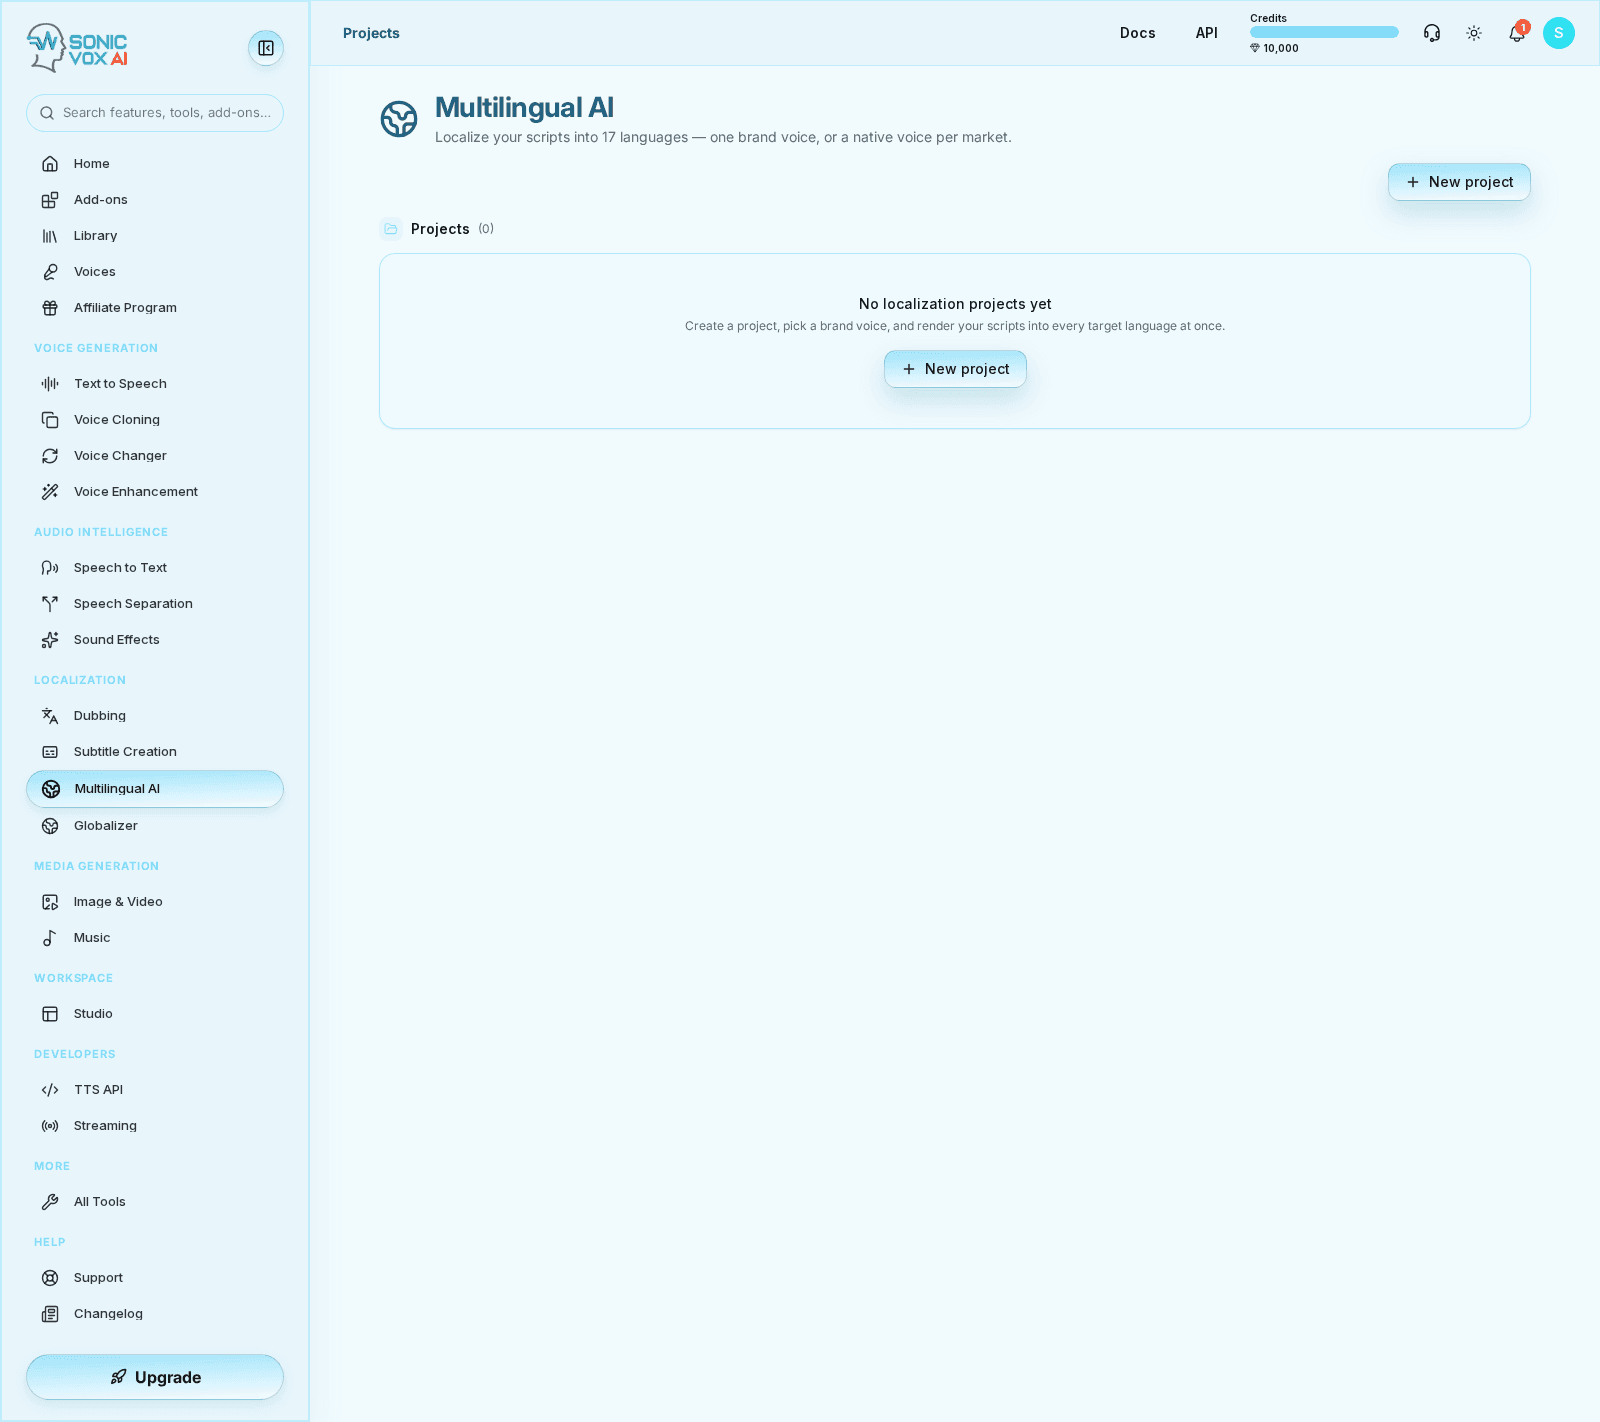
Task: Click the Dubbing translate icon
Action: pyautogui.click(x=50, y=716)
